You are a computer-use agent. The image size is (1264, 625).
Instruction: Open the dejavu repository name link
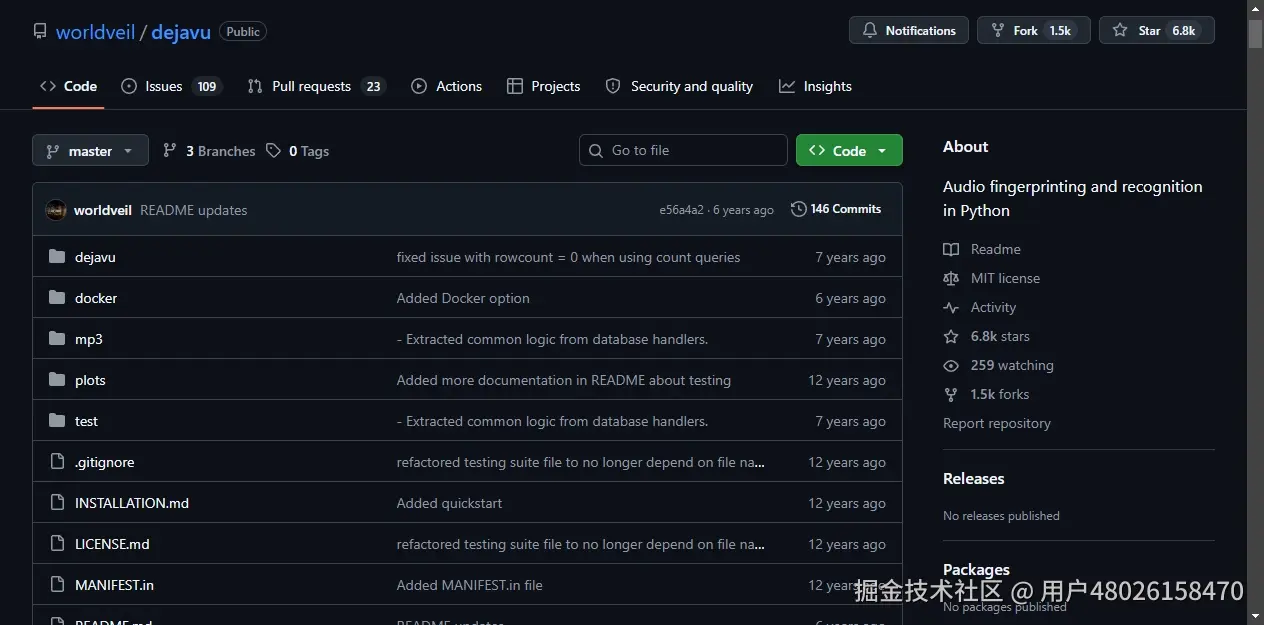[181, 32]
